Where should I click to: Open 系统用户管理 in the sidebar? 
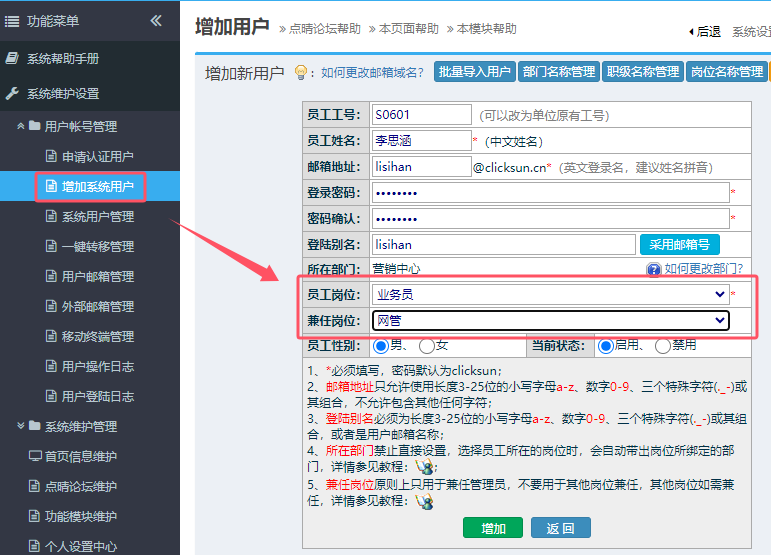97,217
